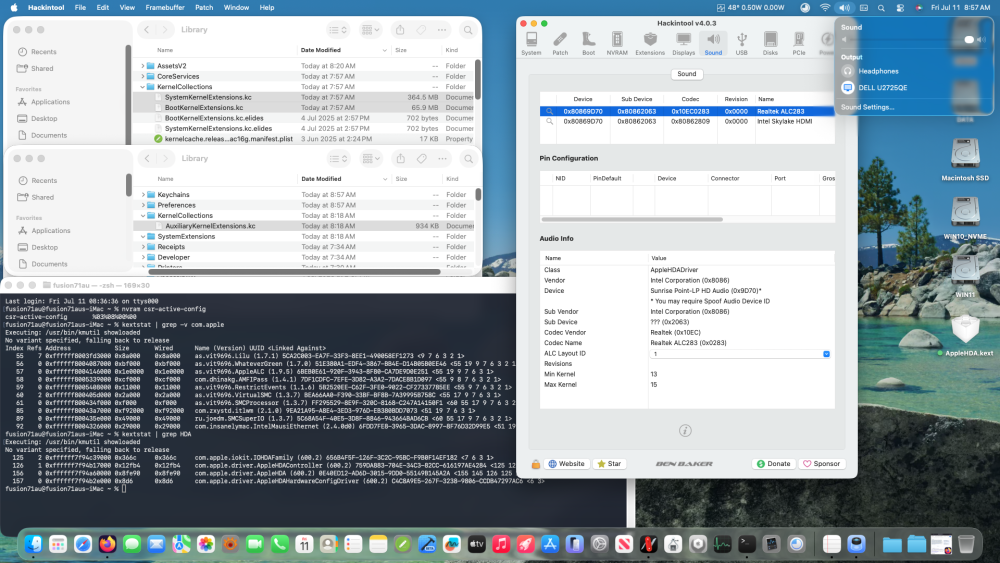1000x563 pixels.
Task: Click the Donate button
Action: [x=774, y=464]
